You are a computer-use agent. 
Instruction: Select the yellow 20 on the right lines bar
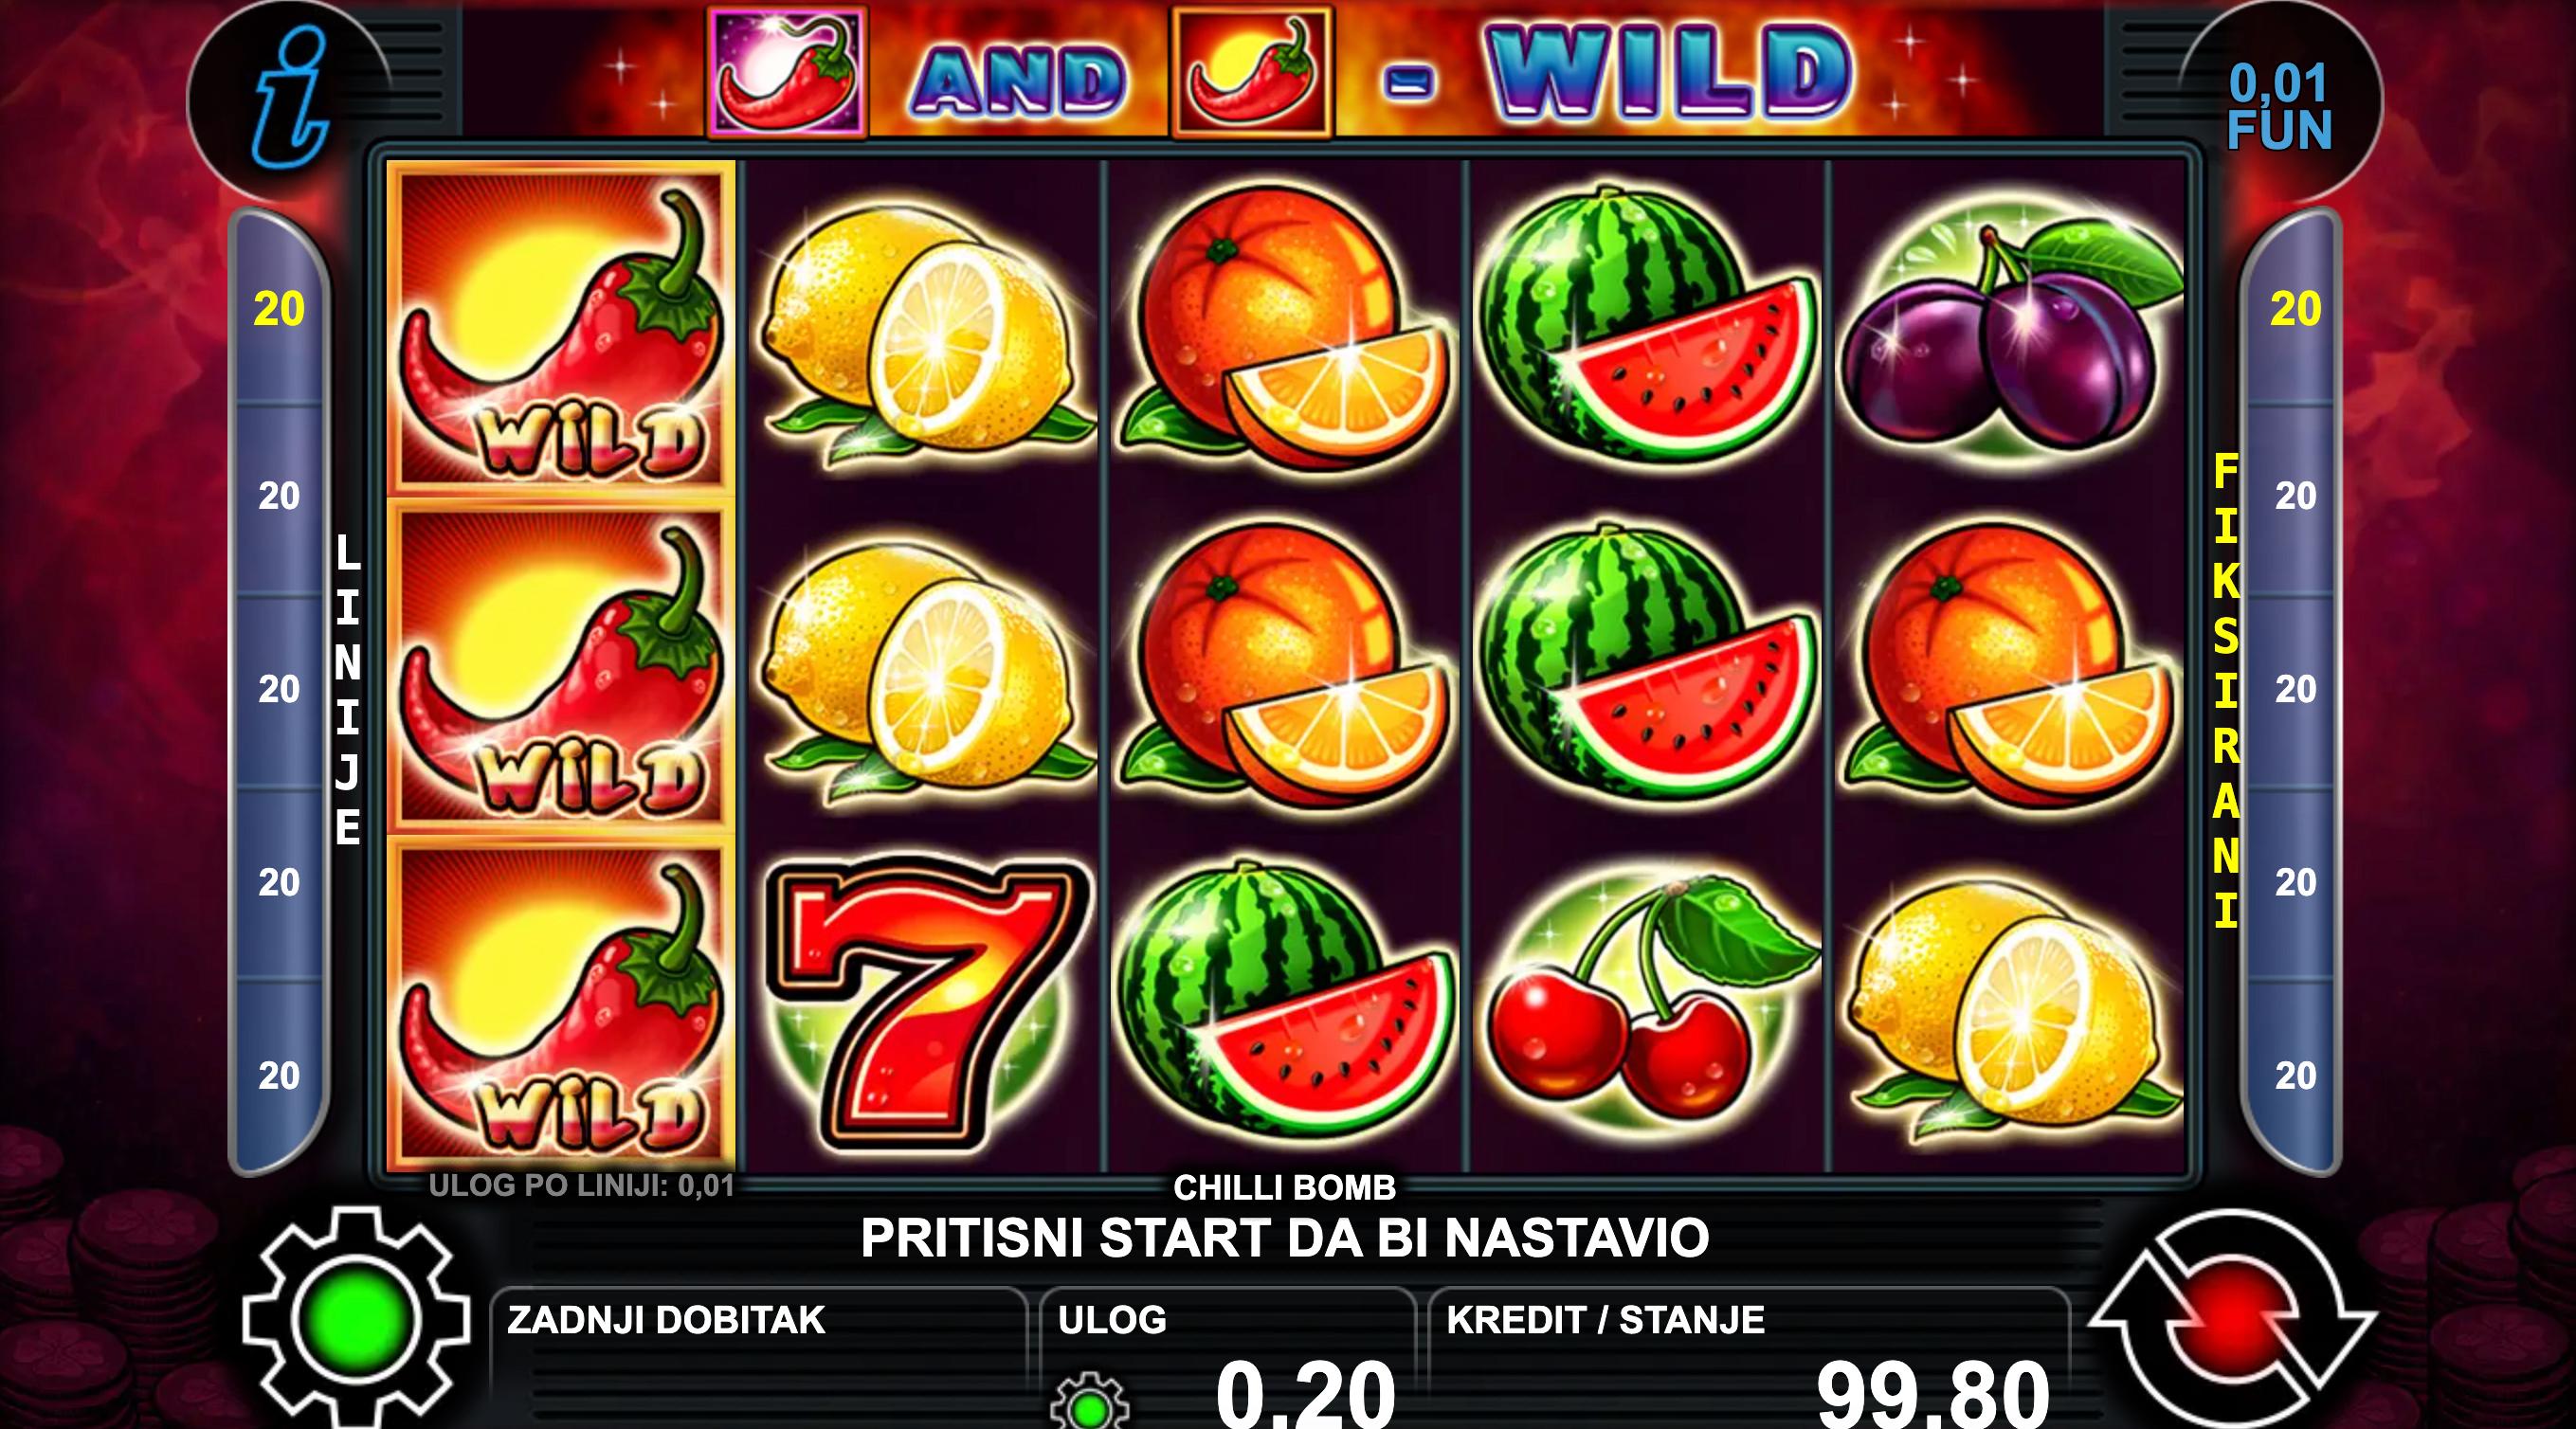[x=2295, y=310]
